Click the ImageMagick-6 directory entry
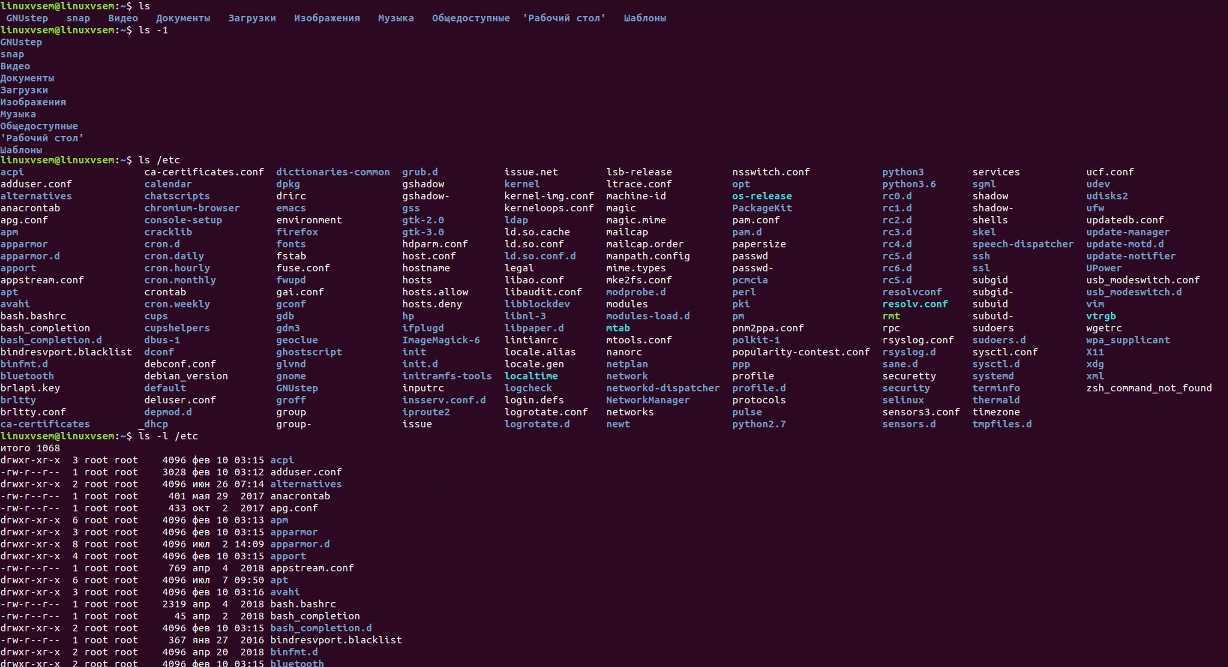Viewport: 1228px width, 667px height. click(x=440, y=340)
